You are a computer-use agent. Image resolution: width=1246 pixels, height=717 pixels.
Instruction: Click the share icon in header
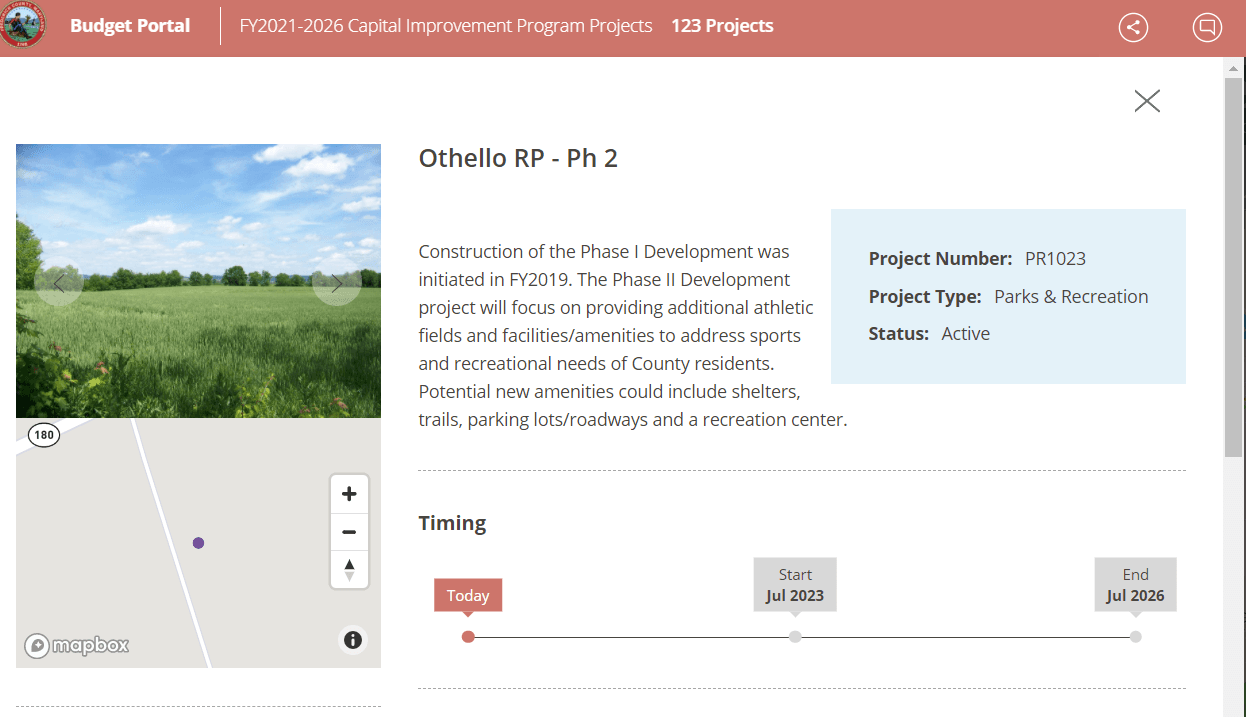point(1133,27)
